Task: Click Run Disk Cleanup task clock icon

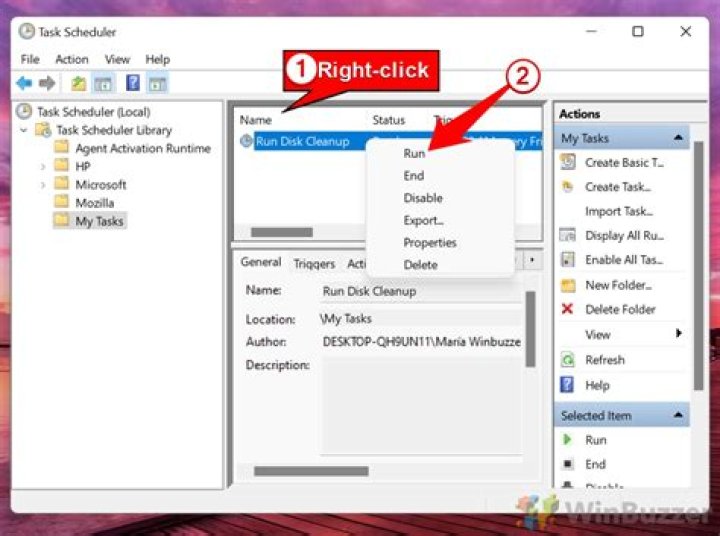Action: (246, 141)
